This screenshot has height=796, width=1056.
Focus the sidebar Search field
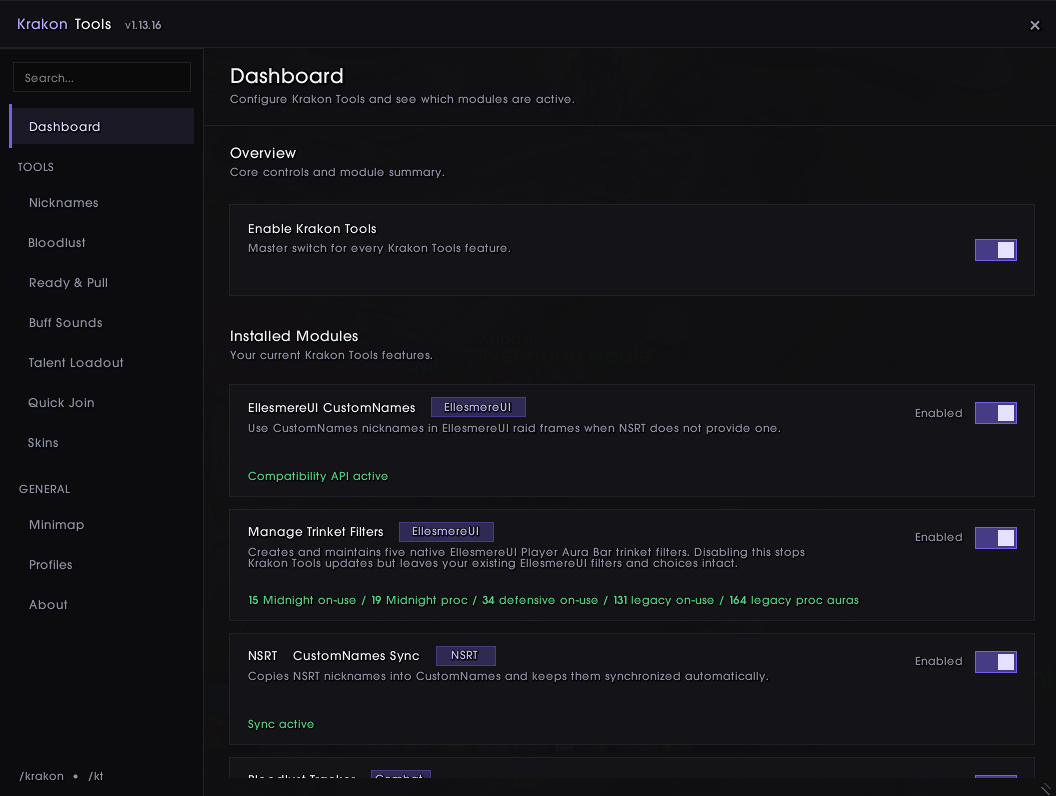pos(102,77)
